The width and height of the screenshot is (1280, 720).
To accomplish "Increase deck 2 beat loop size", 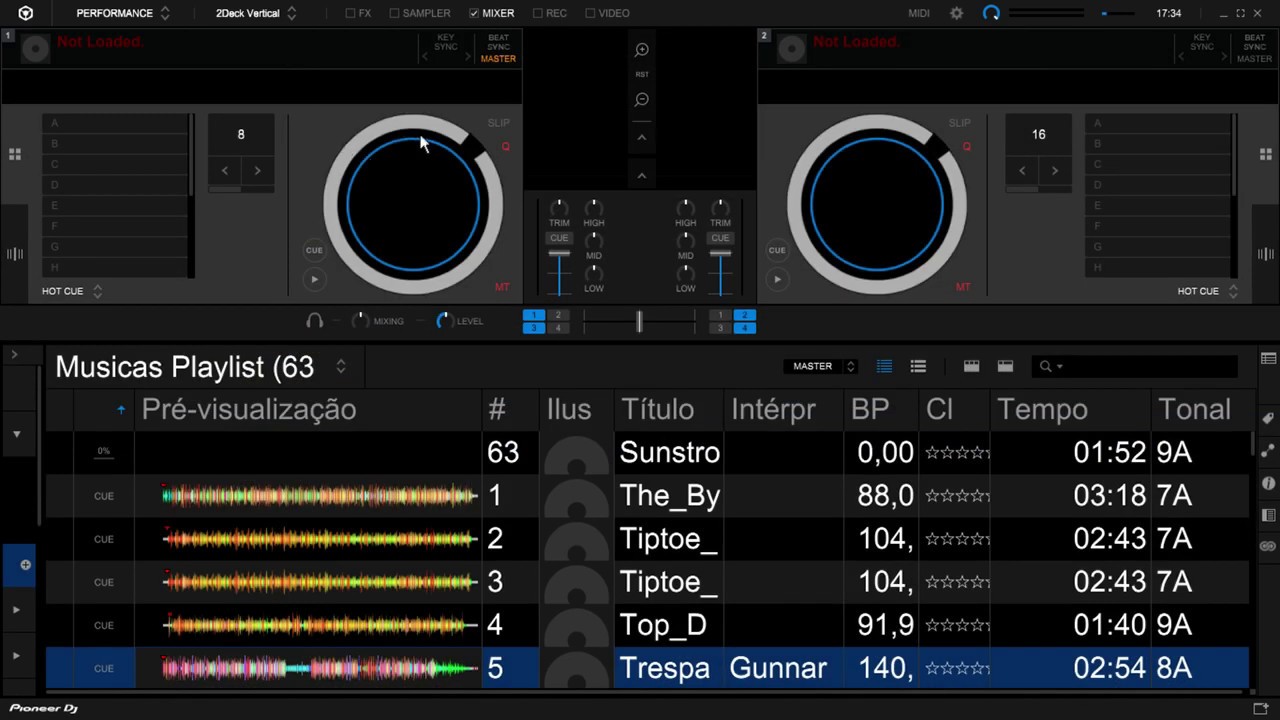I will point(1054,171).
